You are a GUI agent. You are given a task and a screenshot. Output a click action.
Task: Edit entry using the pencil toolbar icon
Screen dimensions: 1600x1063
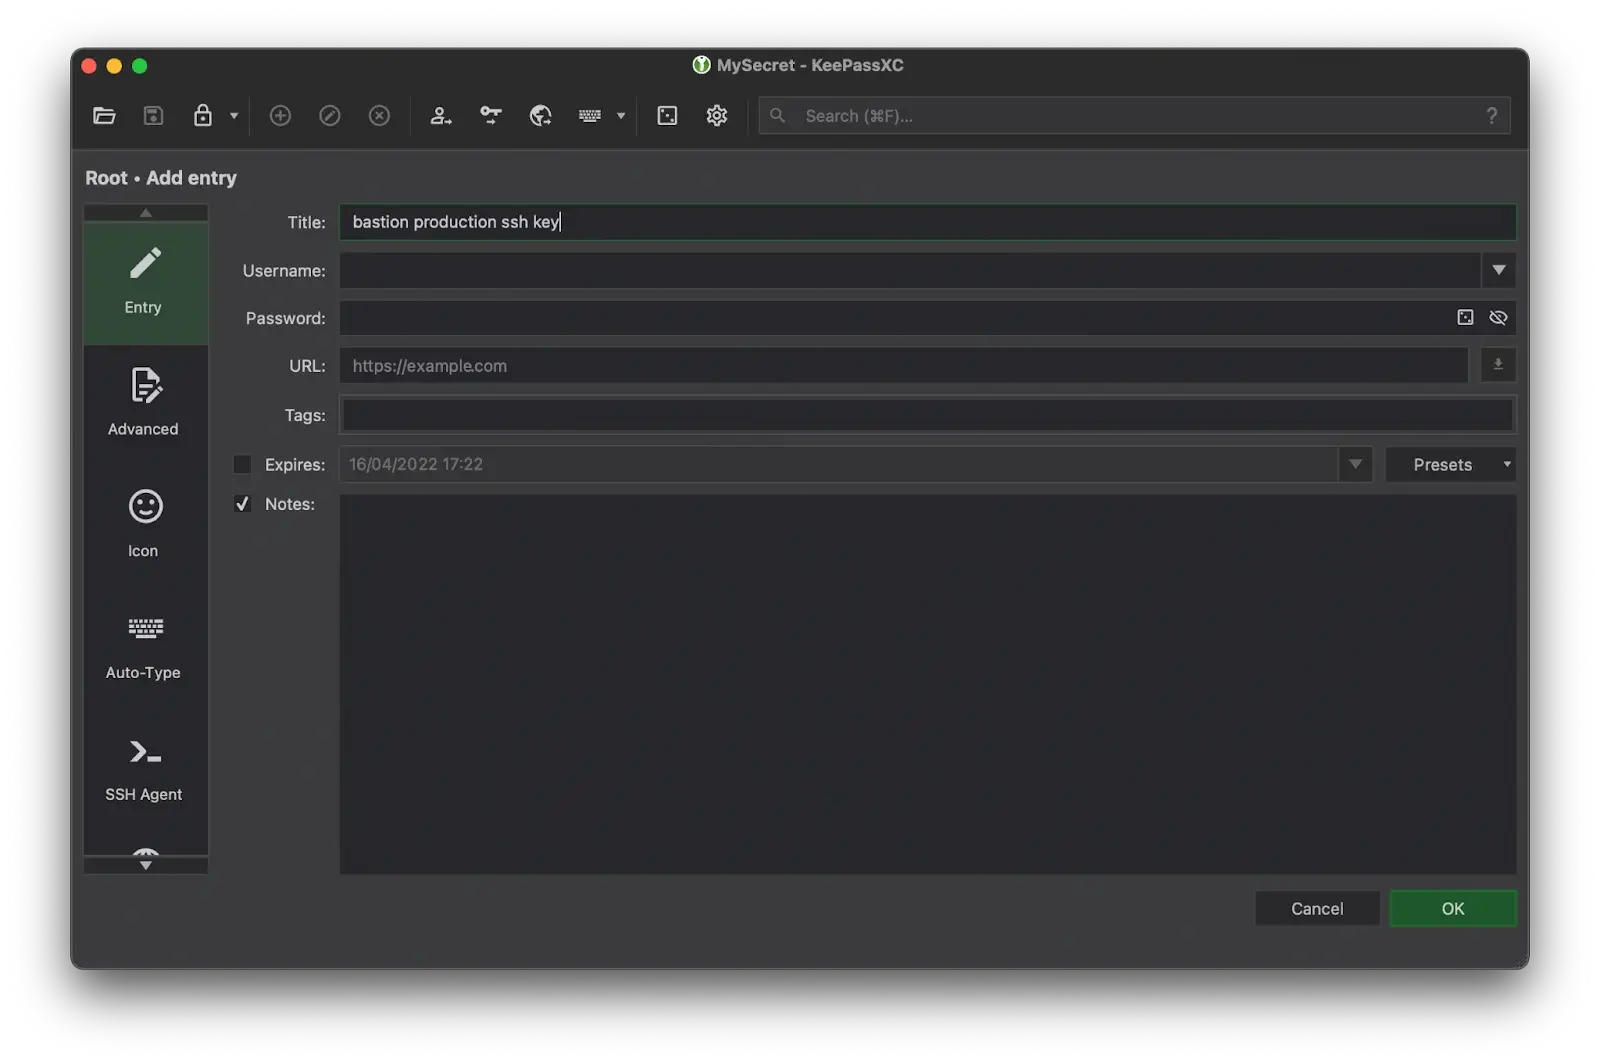pyautogui.click(x=330, y=115)
